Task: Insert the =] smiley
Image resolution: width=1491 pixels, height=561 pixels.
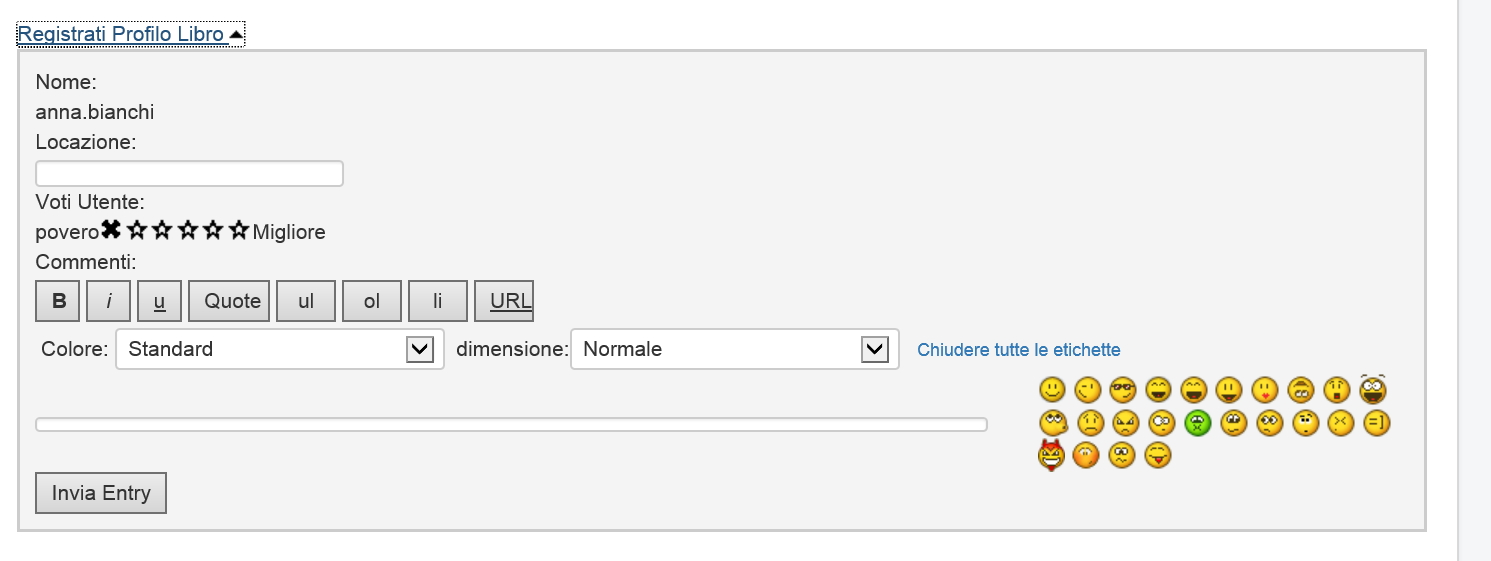Action: click(1377, 423)
